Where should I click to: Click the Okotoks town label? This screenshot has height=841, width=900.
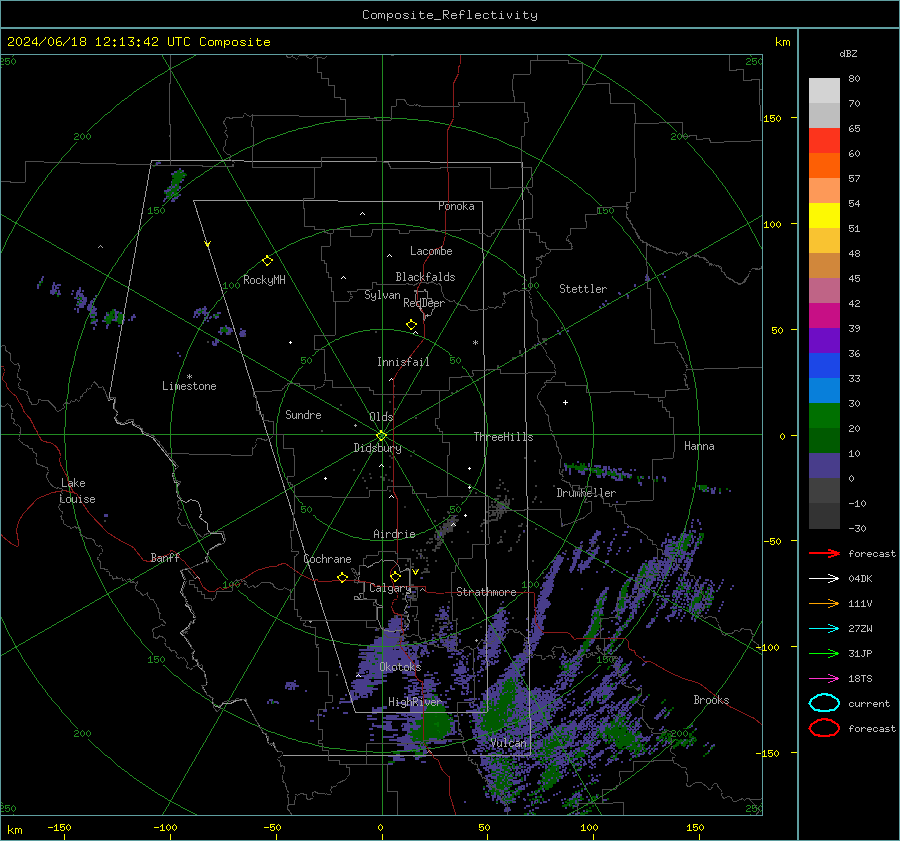(x=400, y=667)
